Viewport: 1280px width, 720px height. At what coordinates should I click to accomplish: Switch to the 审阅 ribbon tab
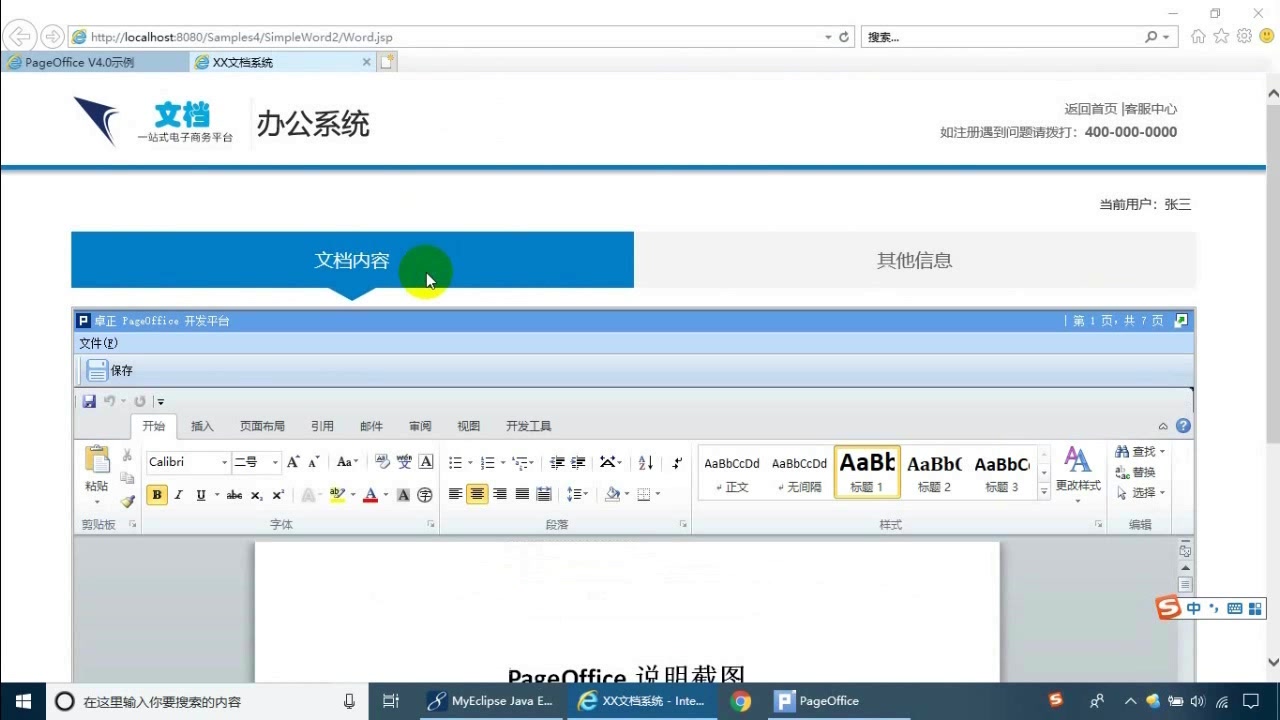pyautogui.click(x=420, y=426)
